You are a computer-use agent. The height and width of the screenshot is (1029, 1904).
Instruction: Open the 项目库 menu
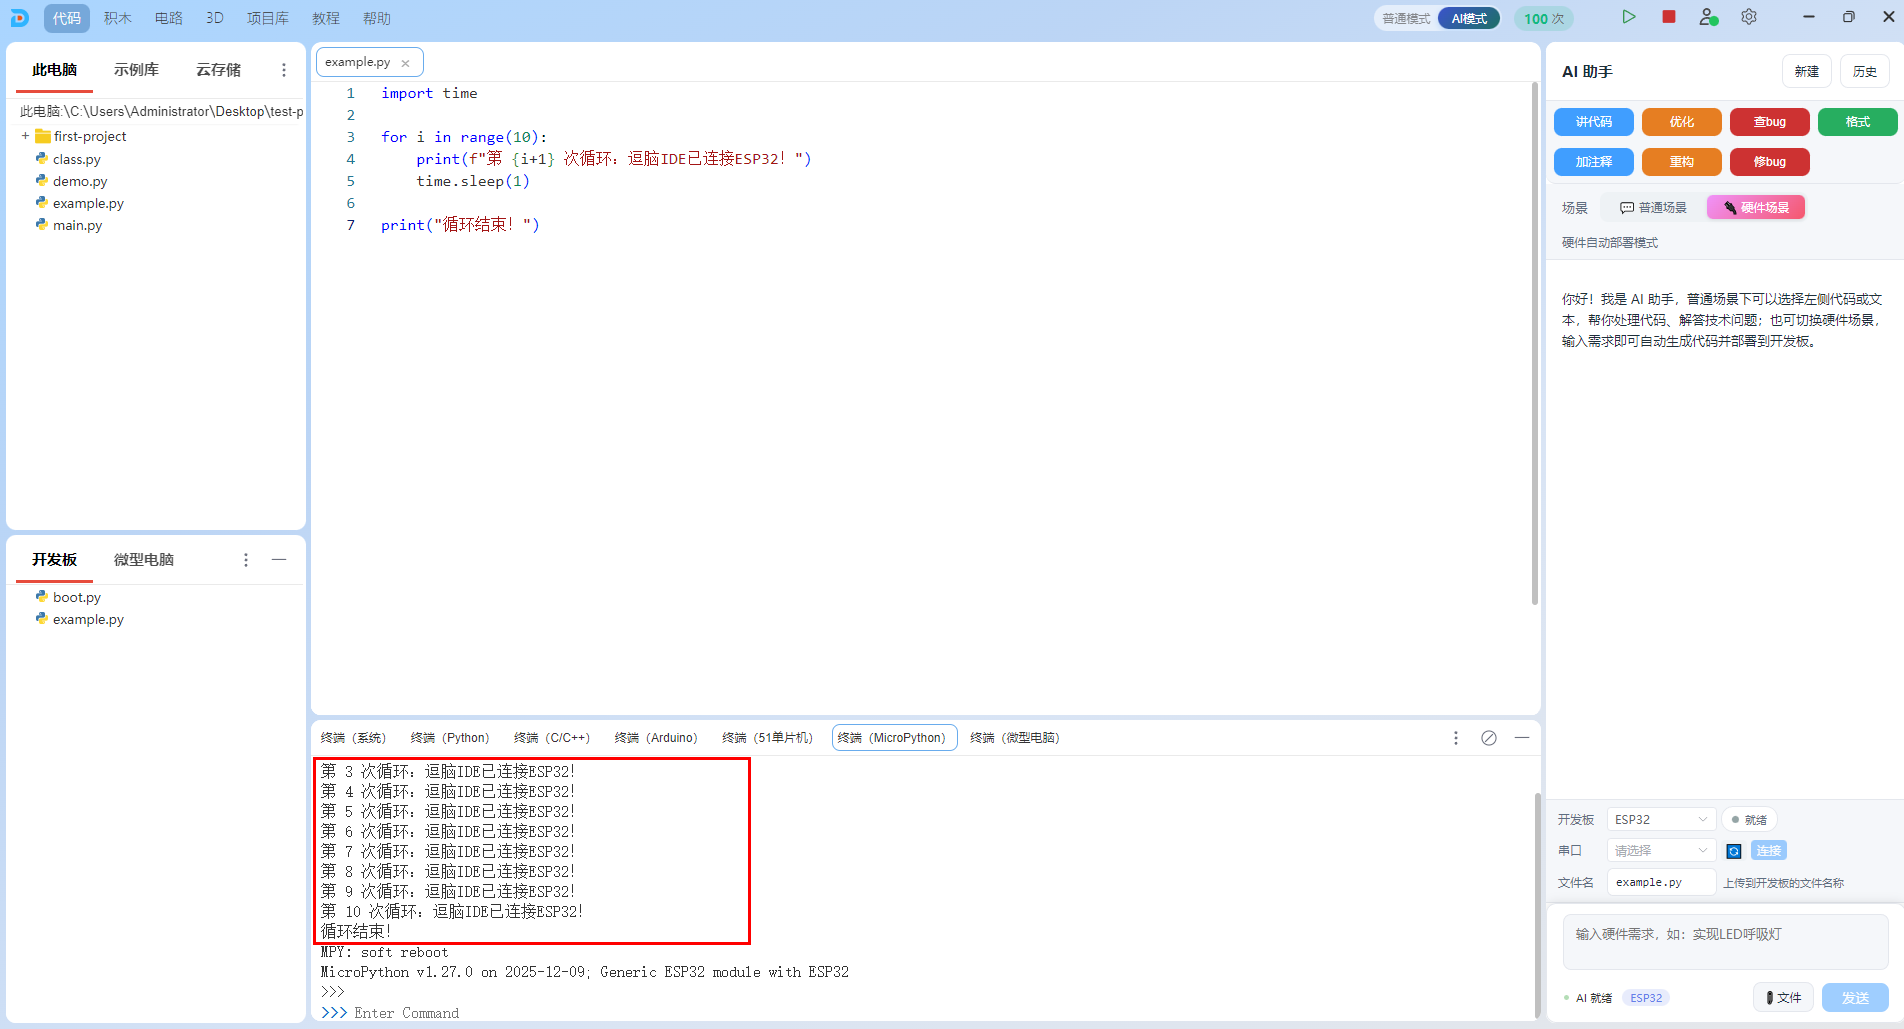268,18
